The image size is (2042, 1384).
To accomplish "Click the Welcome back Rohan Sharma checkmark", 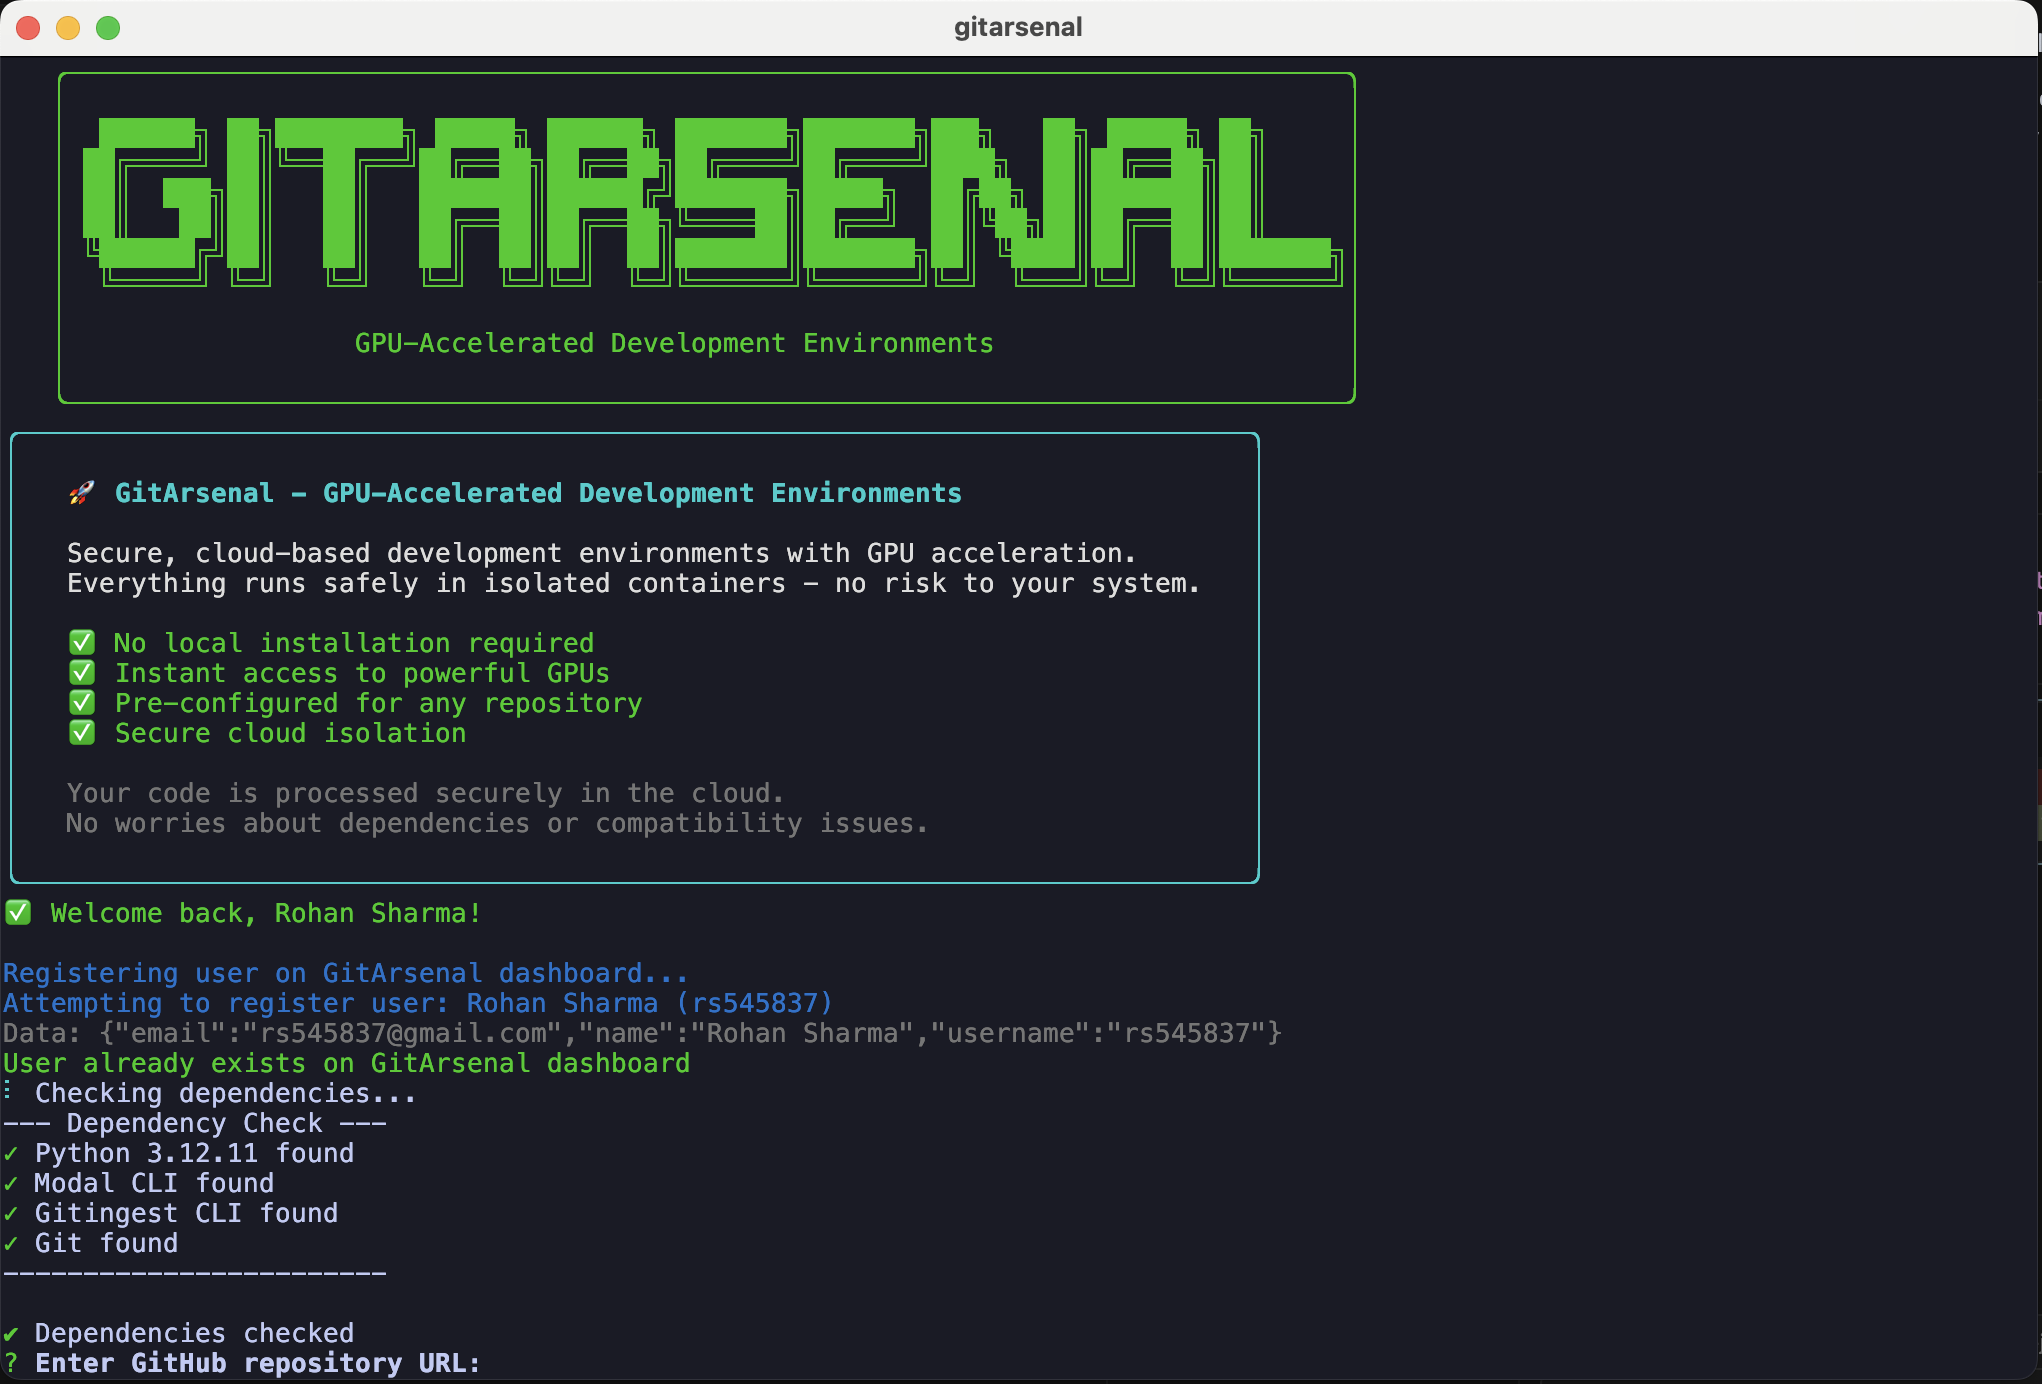I will 18,912.
